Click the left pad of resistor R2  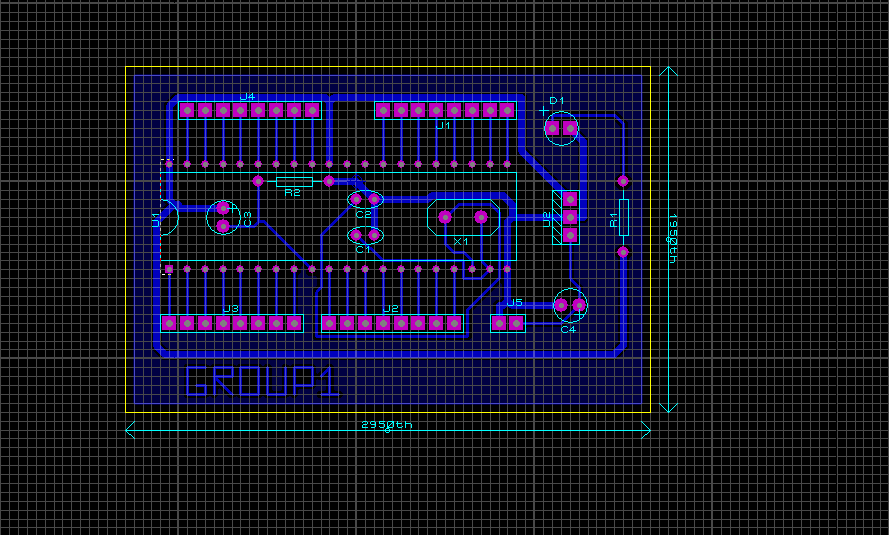258,181
